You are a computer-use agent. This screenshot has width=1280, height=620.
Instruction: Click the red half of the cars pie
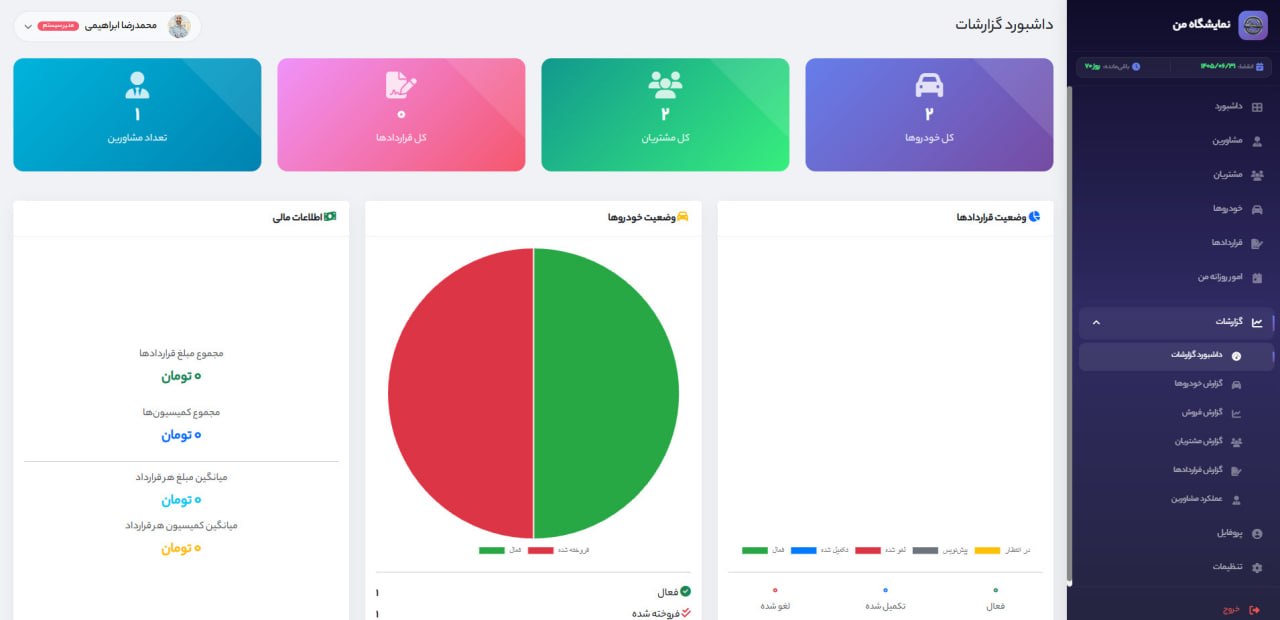tap(460, 393)
